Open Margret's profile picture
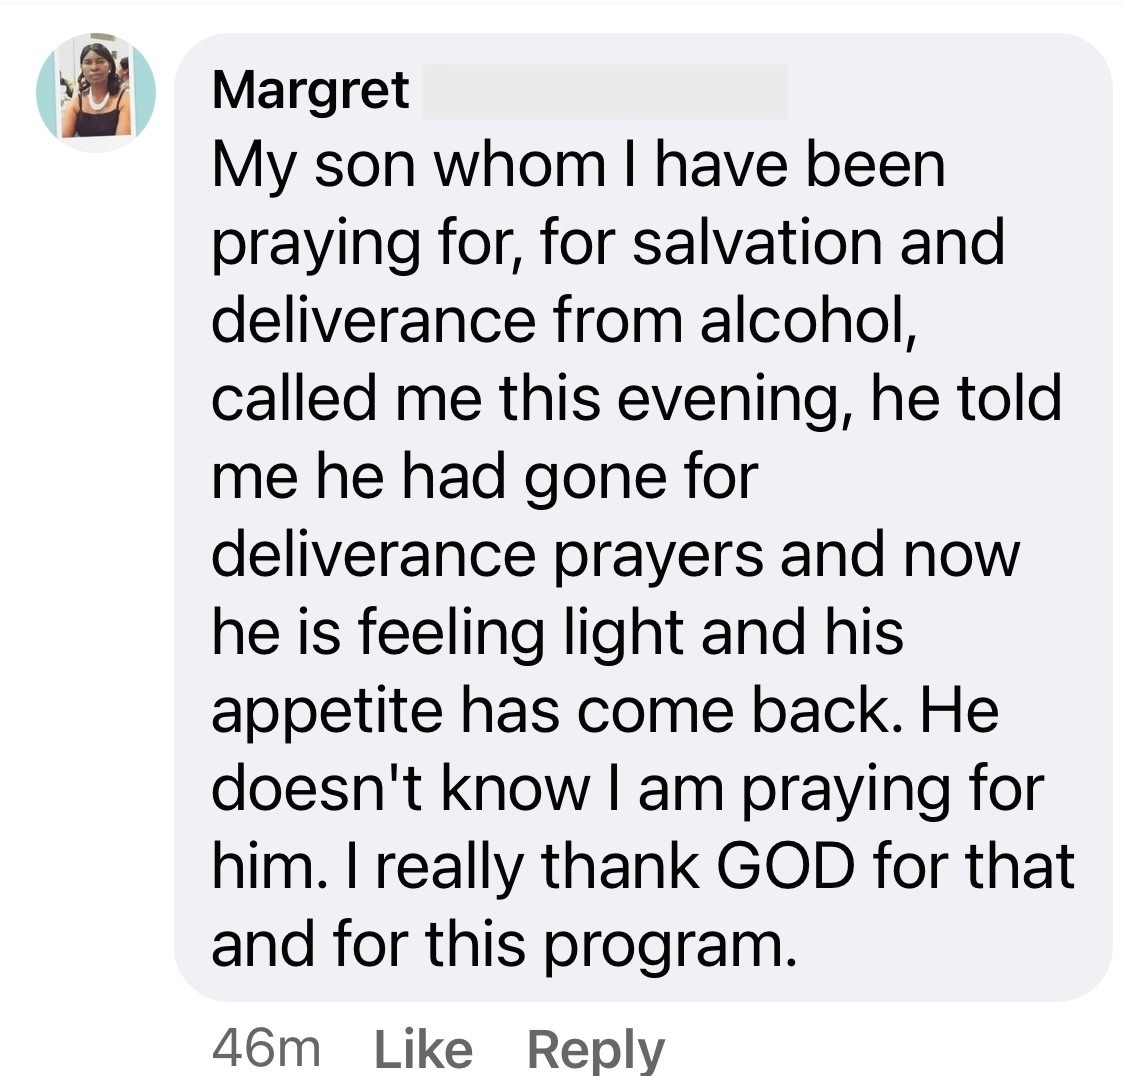Screen dimensions: 1124x1076 [x=96, y=92]
